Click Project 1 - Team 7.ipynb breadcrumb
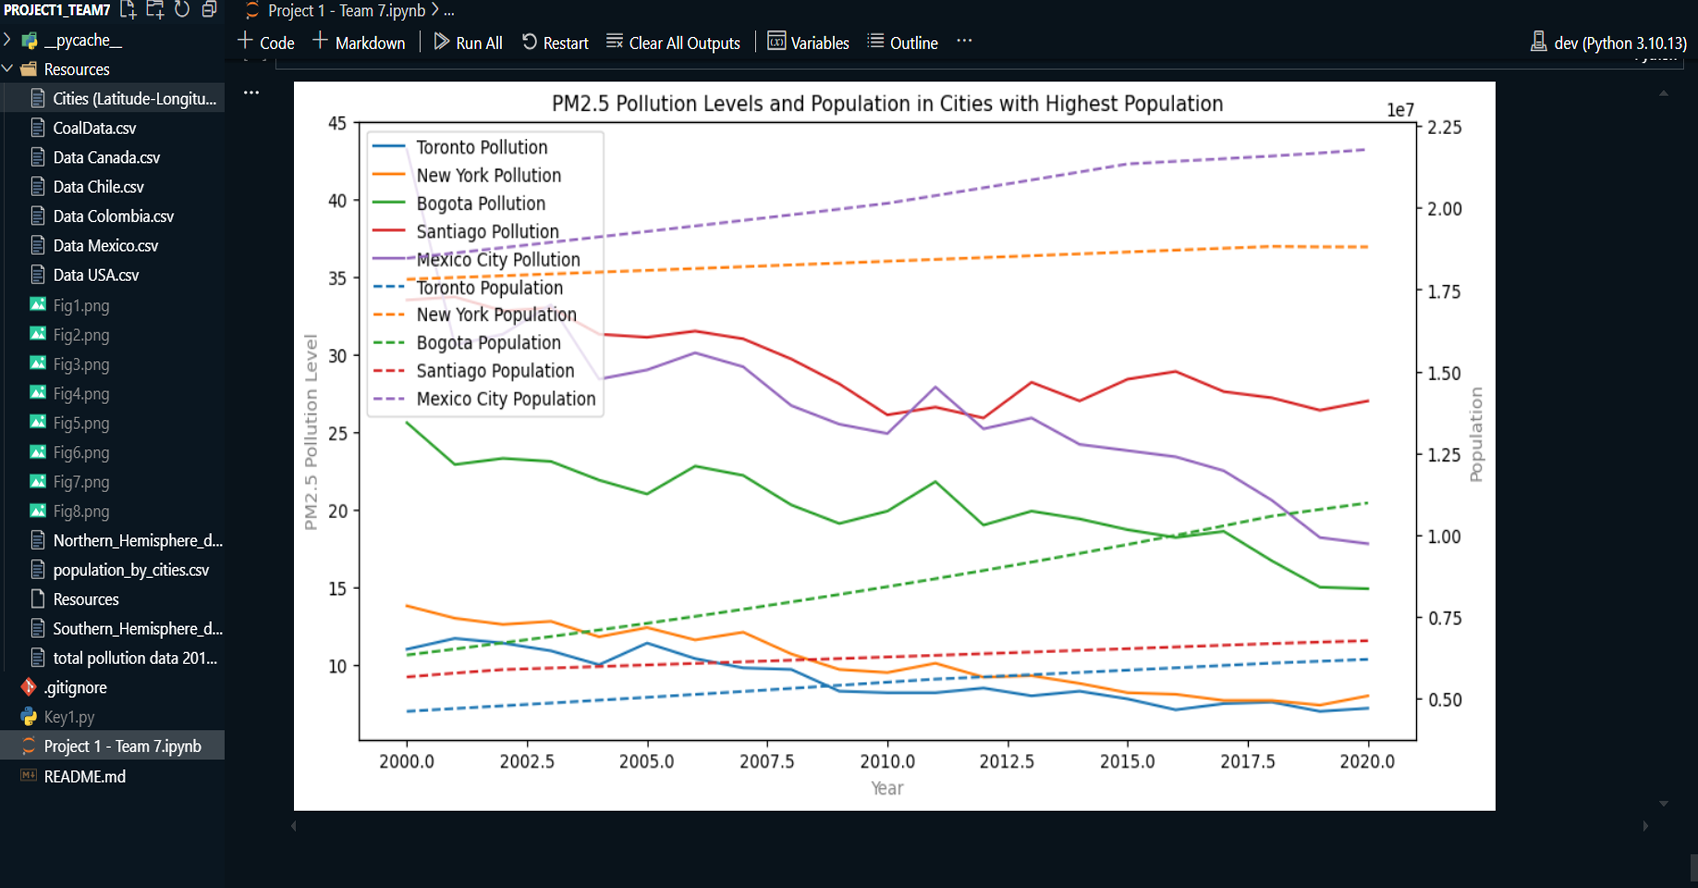 [346, 11]
